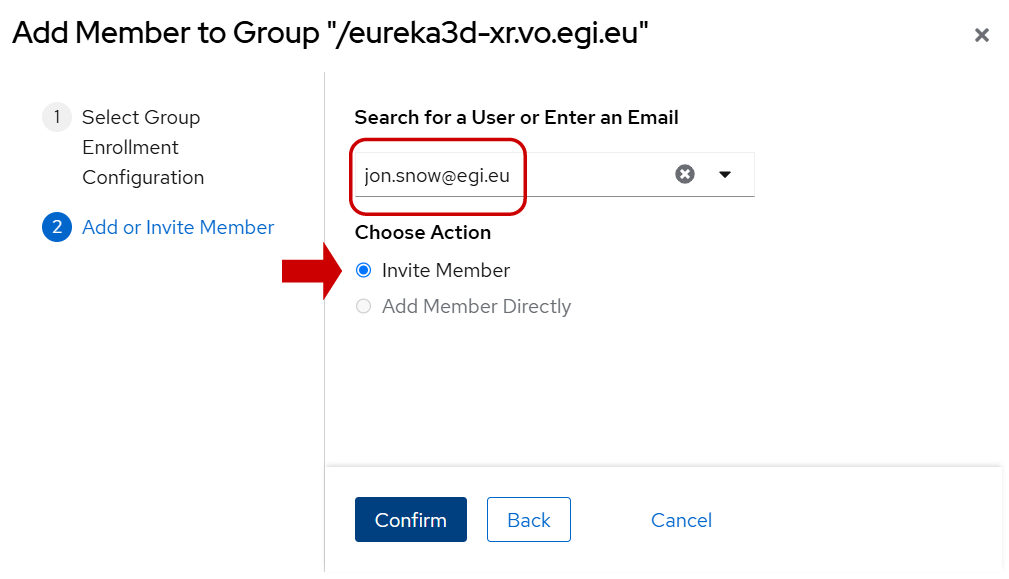Open Select Group Enrollment Configuration step
This screenshot has height=579, width=1009.
[142, 147]
